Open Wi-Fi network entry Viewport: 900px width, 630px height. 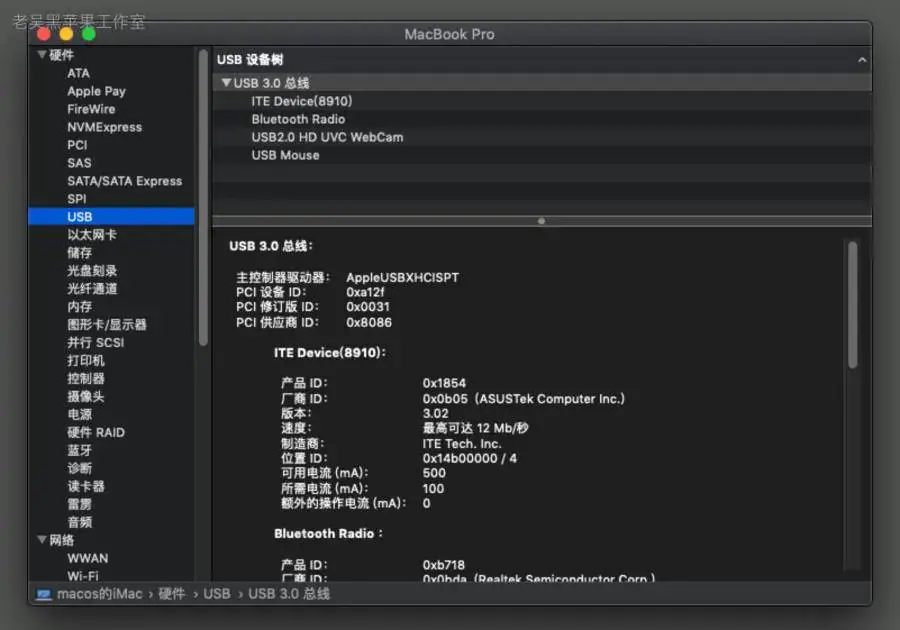tap(83, 575)
